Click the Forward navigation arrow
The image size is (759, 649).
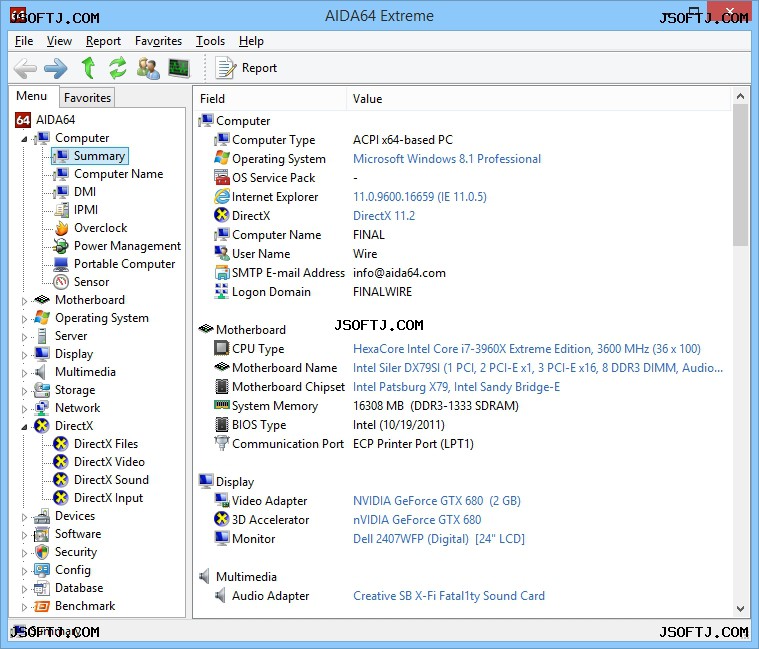pyautogui.click(x=56, y=68)
